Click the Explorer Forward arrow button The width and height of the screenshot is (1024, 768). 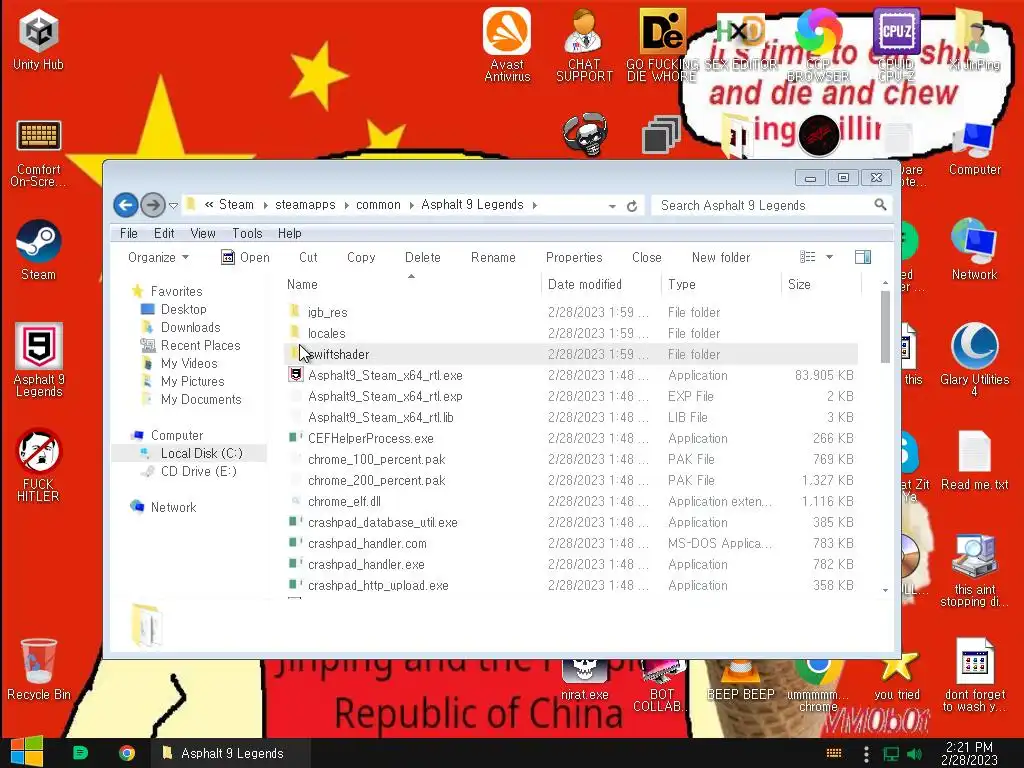tap(153, 205)
